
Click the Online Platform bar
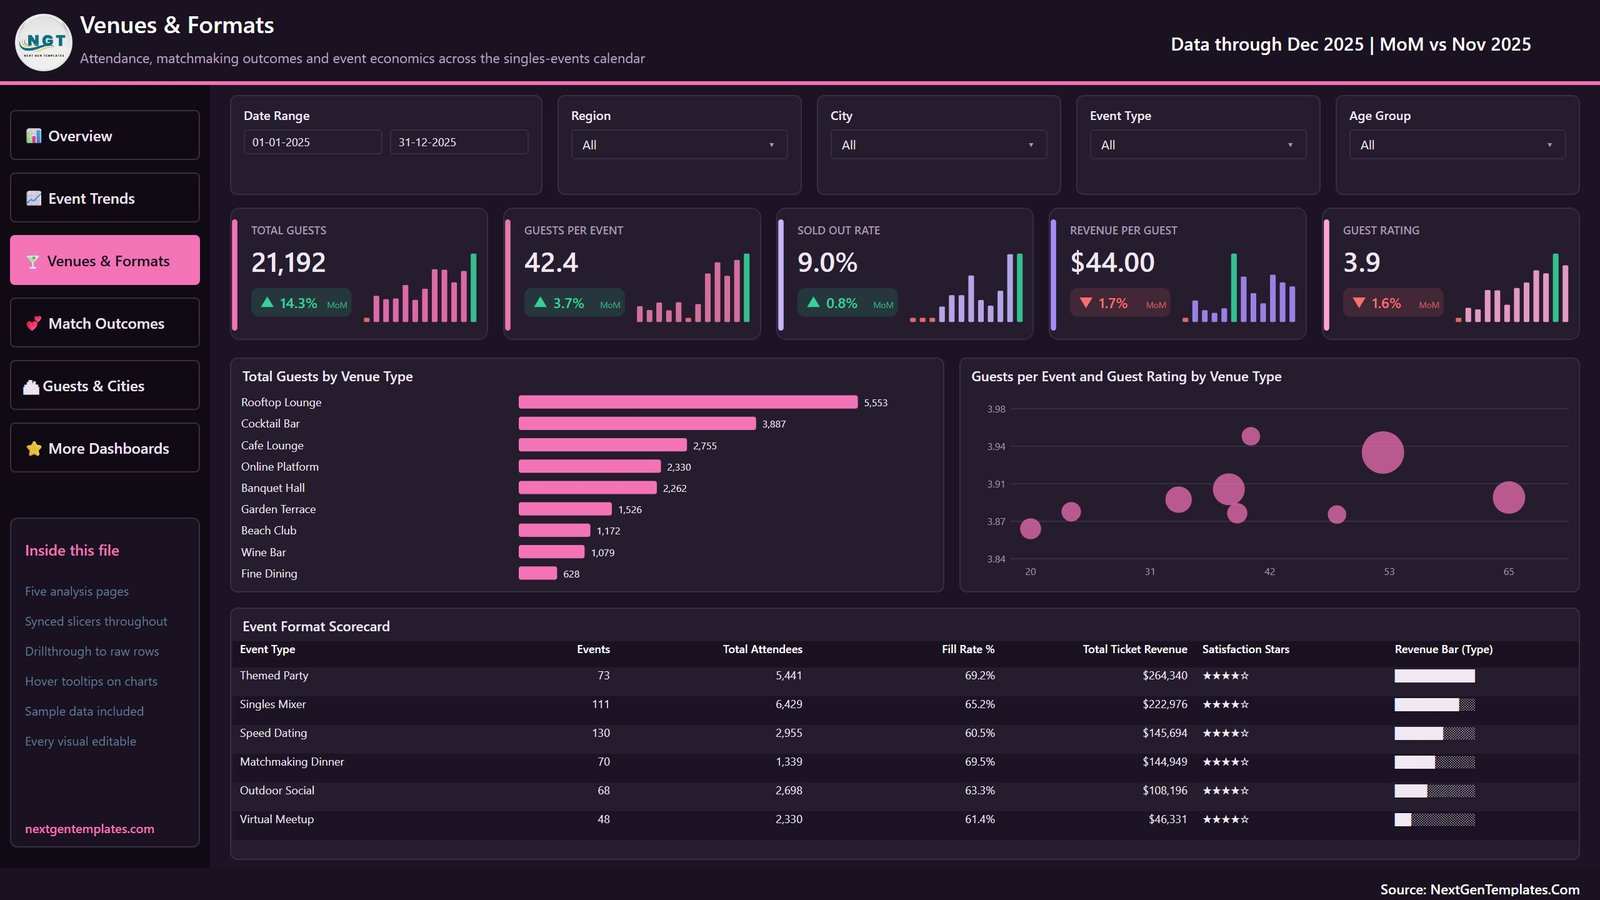coord(590,466)
